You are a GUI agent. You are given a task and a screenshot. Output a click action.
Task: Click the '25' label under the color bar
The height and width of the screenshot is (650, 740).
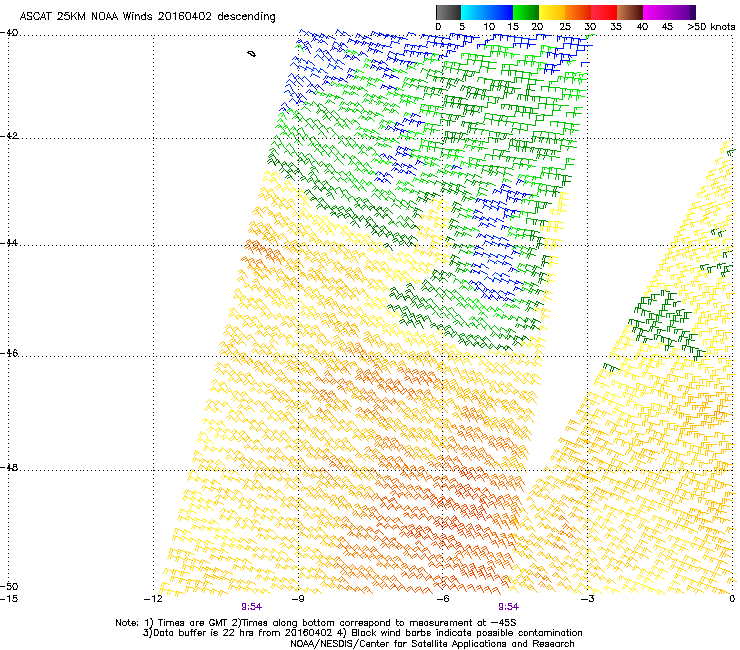565,27
